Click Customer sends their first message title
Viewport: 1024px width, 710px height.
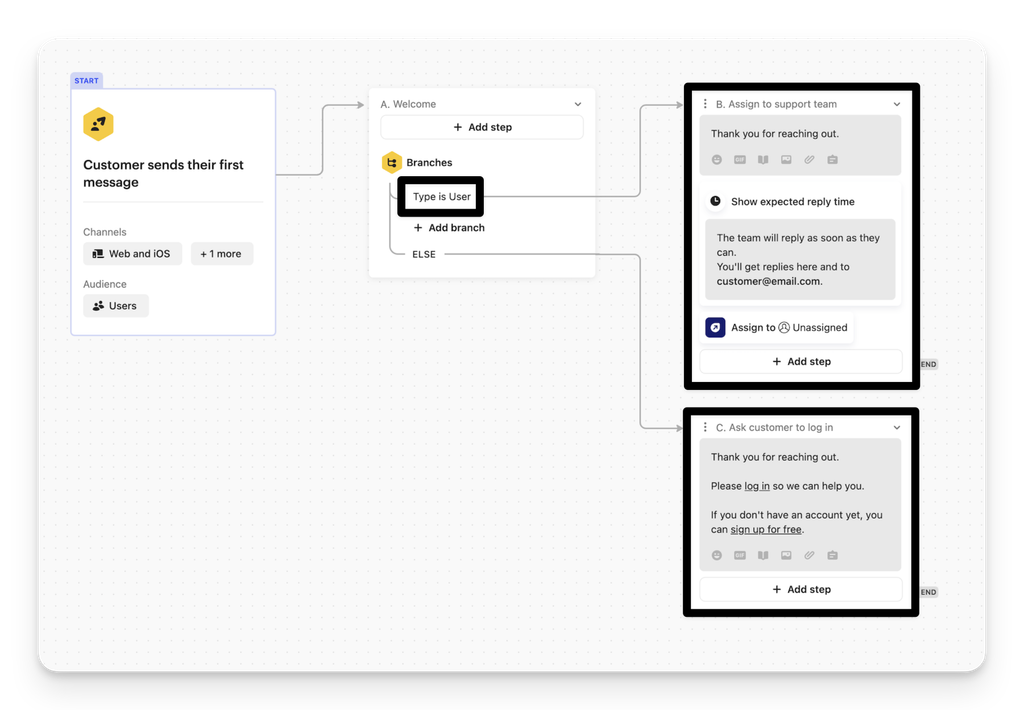pos(163,173)
